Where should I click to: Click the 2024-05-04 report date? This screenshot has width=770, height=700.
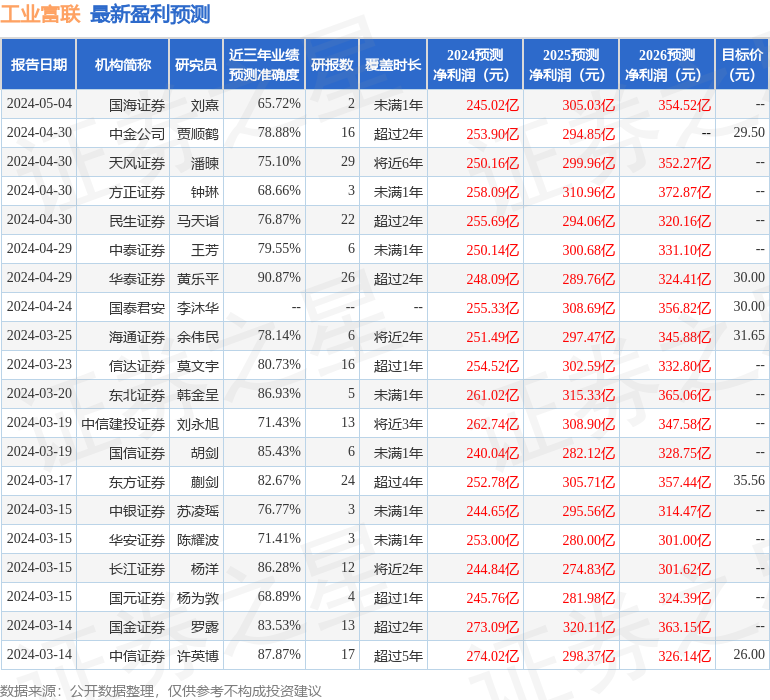coord(39,104)
